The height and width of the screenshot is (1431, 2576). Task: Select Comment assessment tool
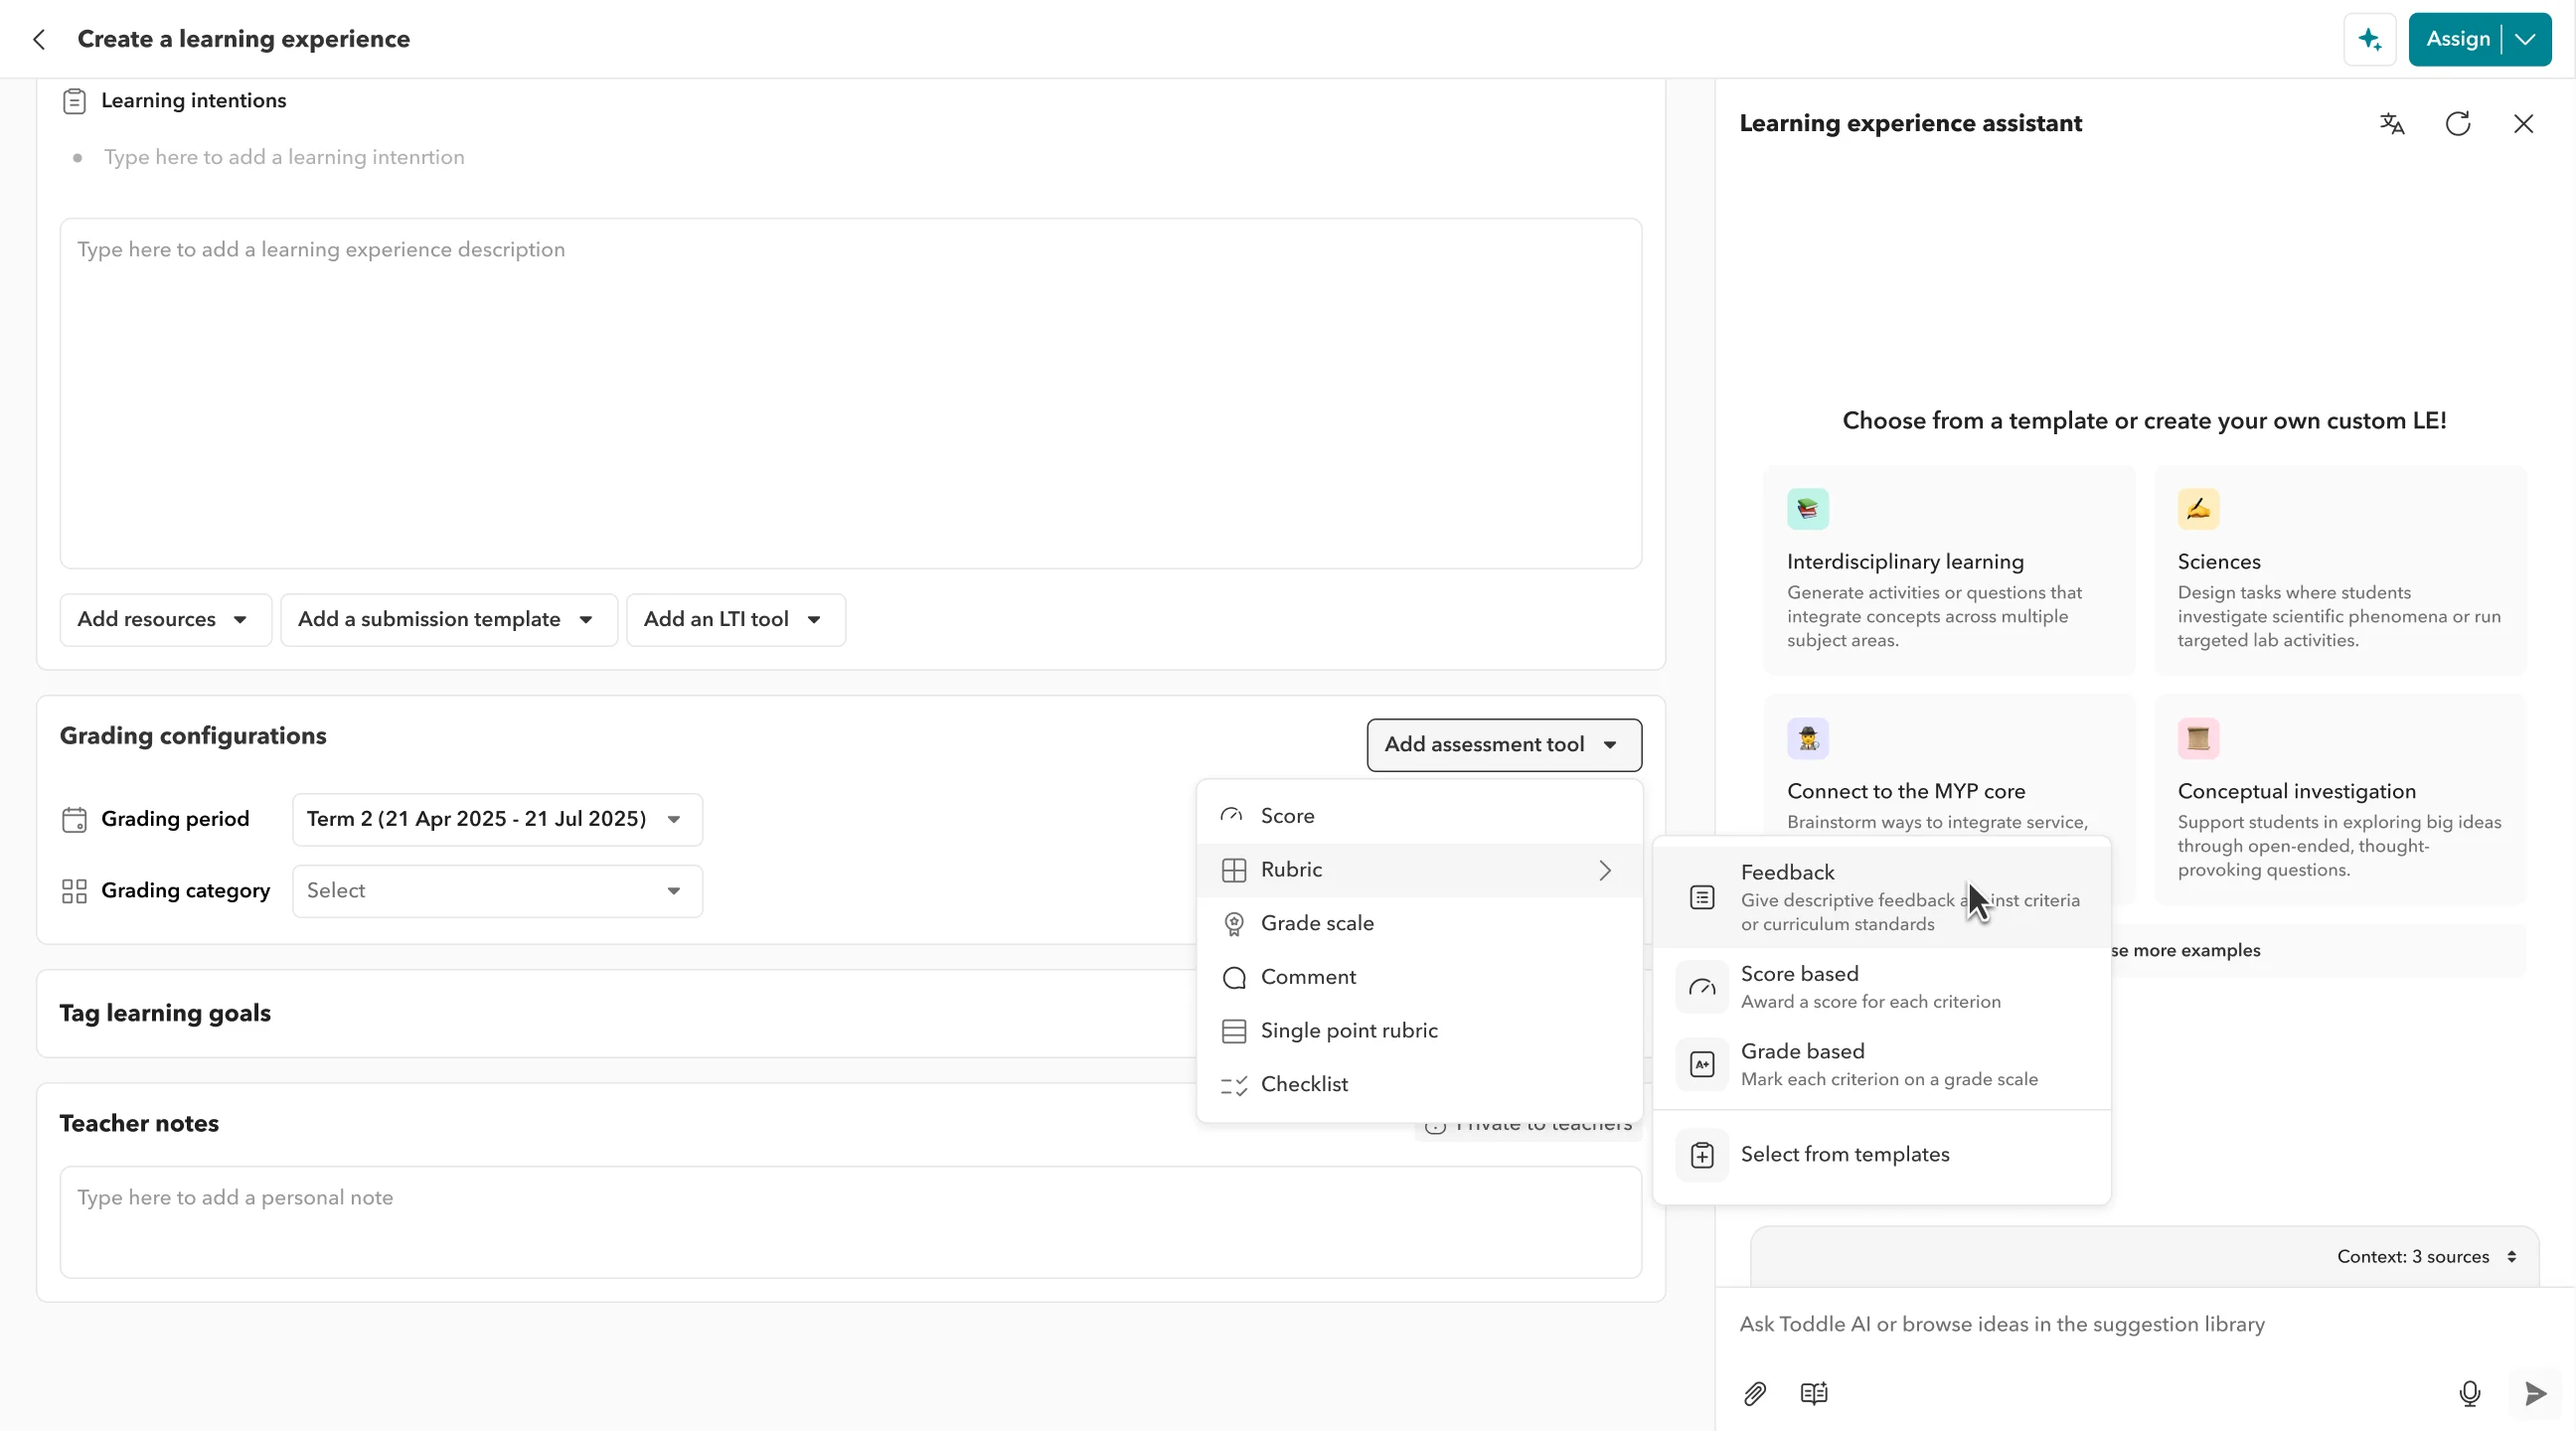1419,977
